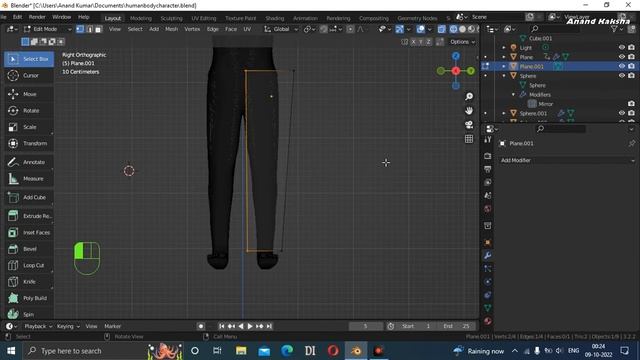Image resolution: width=640 pixels, height=360 pixels.
Task: Open the outliner filter dropdown
Action: [616, 29]
